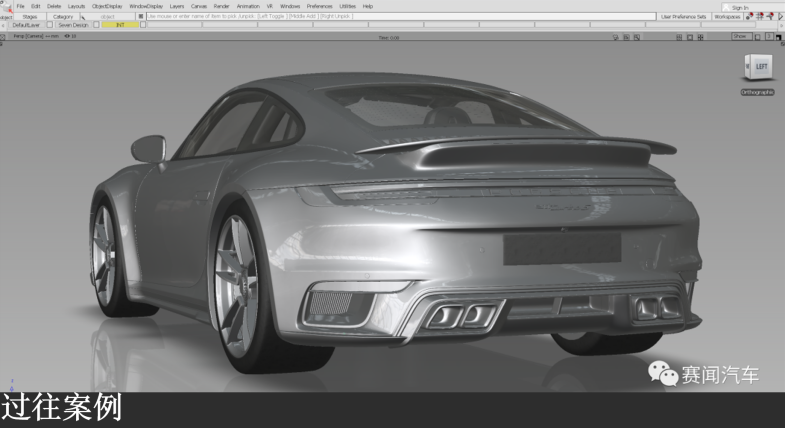Viewport: 785px width, 428px height.
Task: Click the WeChat logo in the watermark
Action: click(x=662, y=374)
